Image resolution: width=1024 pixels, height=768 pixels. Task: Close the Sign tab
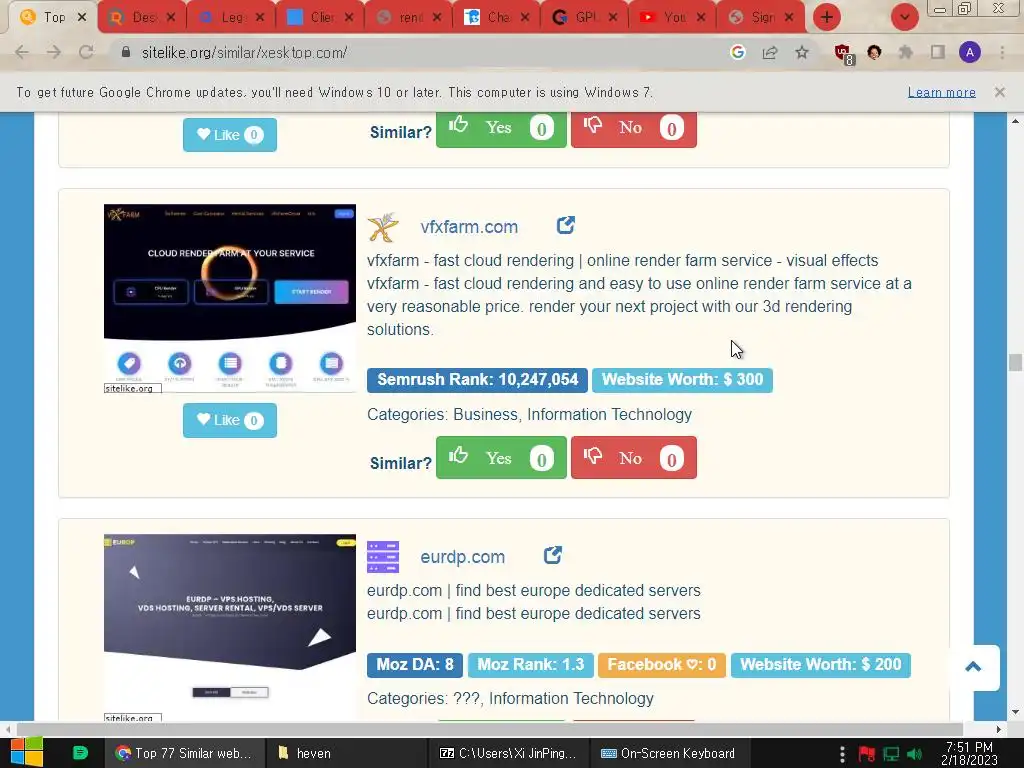(x=789, y=18)
